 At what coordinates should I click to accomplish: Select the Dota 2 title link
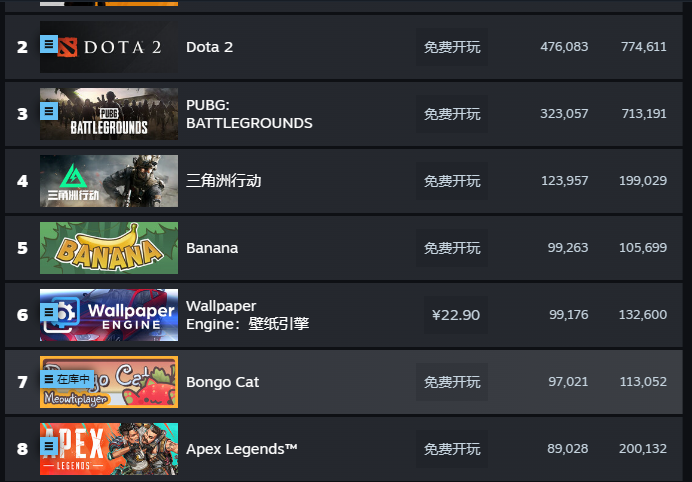pos(209,47)
